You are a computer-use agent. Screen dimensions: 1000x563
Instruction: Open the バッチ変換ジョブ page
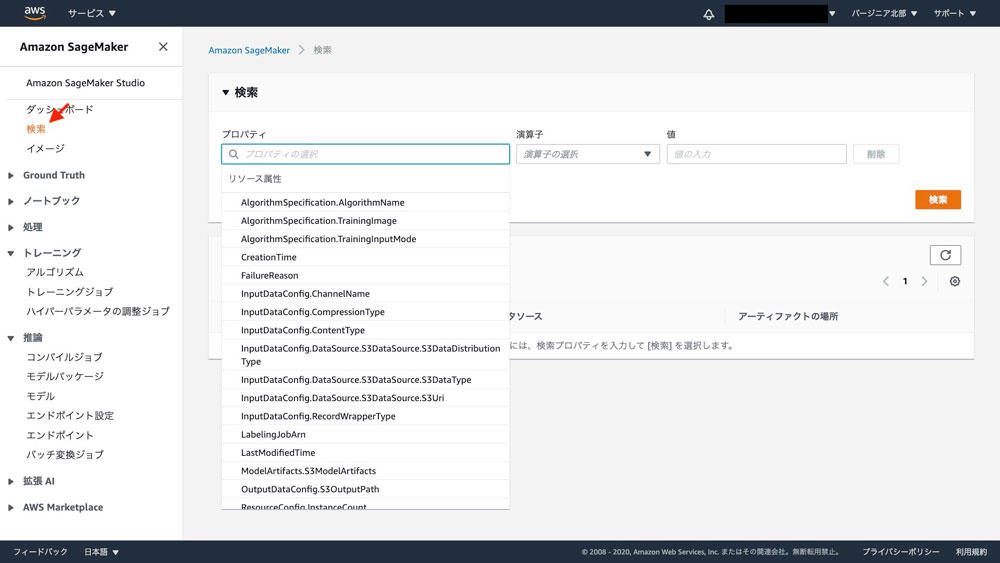point(64,455)
